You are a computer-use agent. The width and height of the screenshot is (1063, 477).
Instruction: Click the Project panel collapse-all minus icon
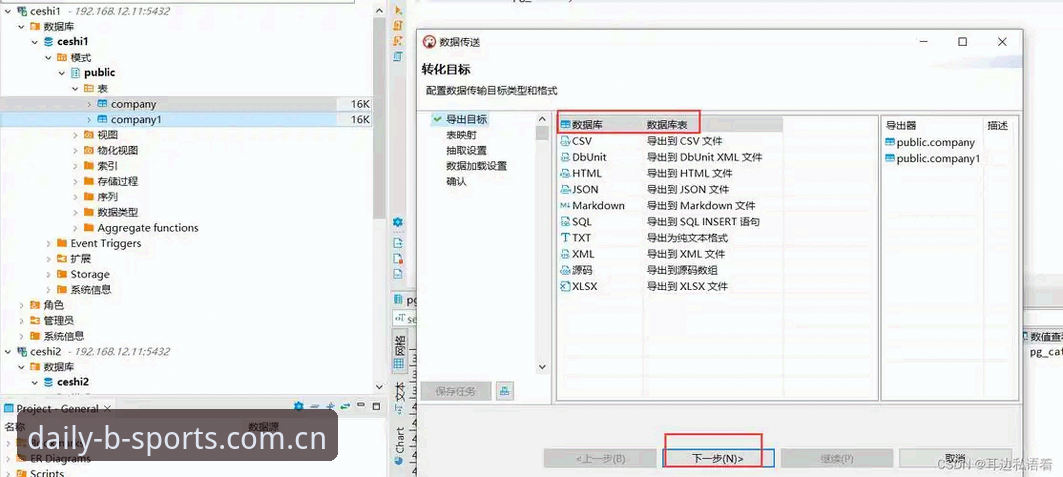pyautogui.click(x=315, y=407)
